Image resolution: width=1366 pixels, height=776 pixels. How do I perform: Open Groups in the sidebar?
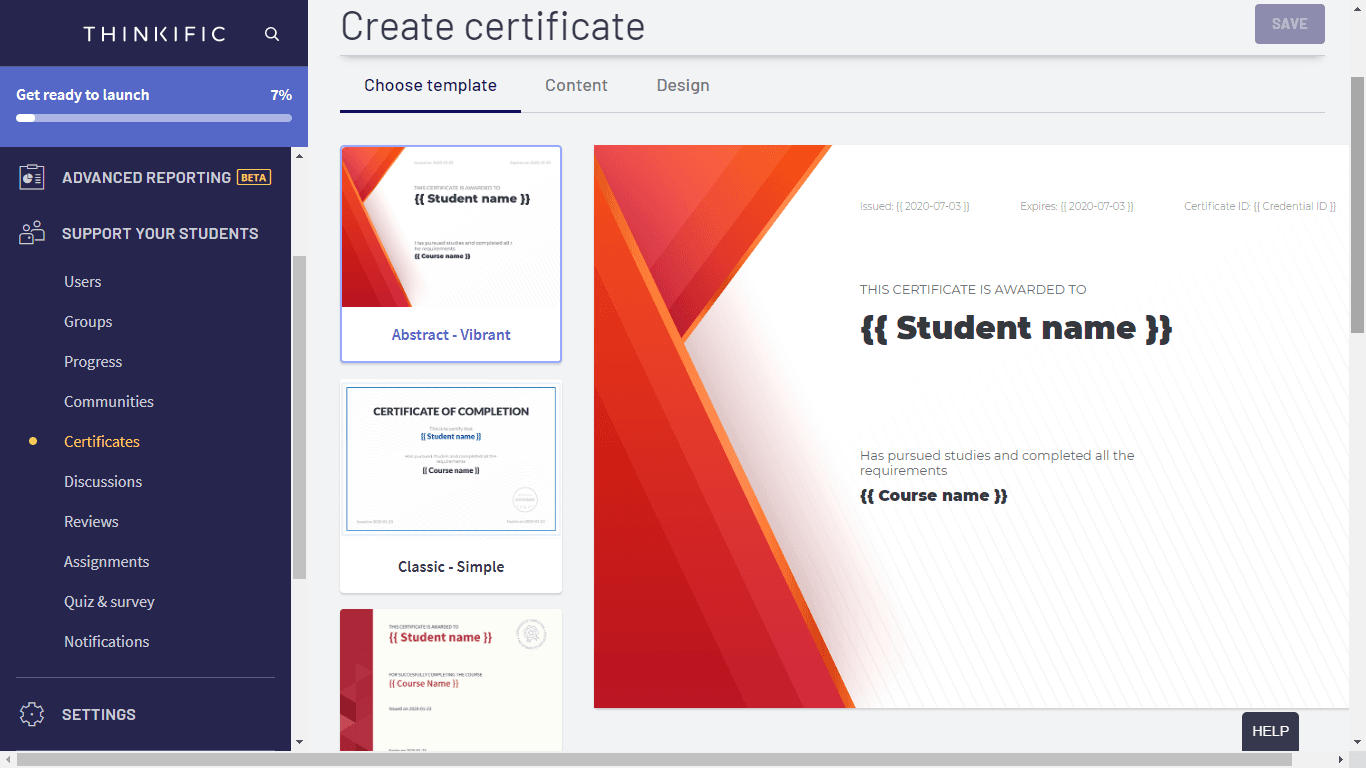88,322
